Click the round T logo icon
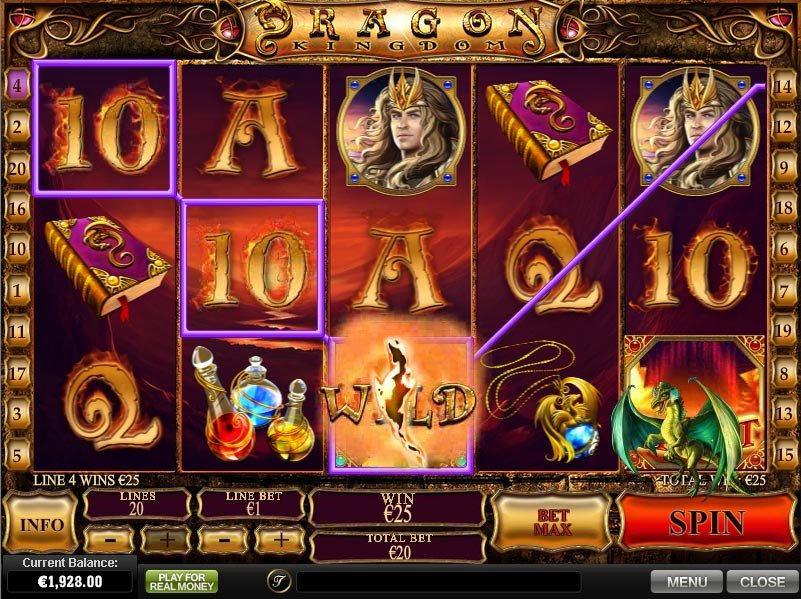Viewport: 801px width, 599px height. coord(279,581)
